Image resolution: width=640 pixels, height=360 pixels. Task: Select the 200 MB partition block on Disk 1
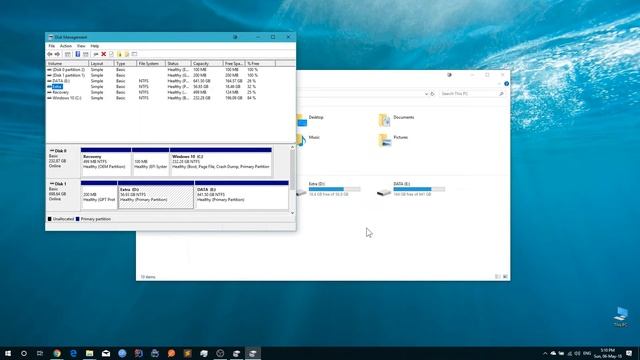pos(99,195)
